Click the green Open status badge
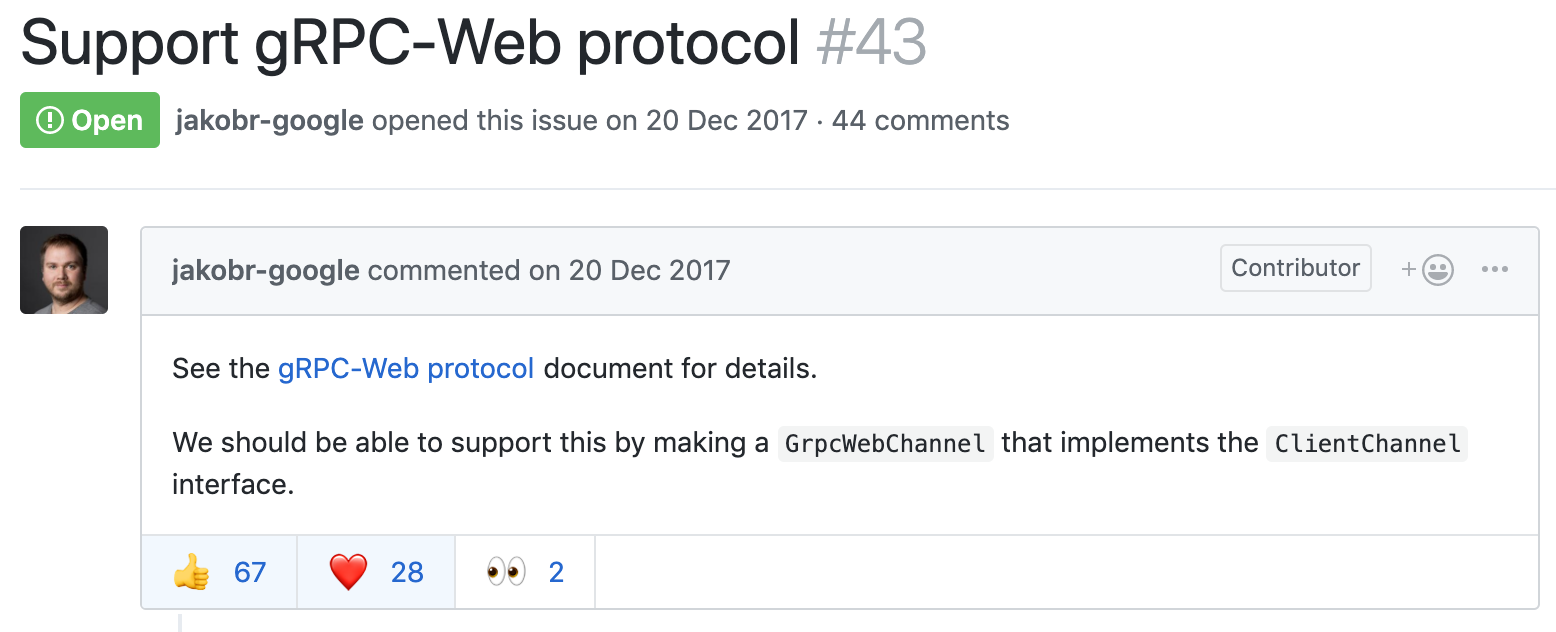Image resolution: width=1556 pixels, height=632 pixels. click(90, 120)
